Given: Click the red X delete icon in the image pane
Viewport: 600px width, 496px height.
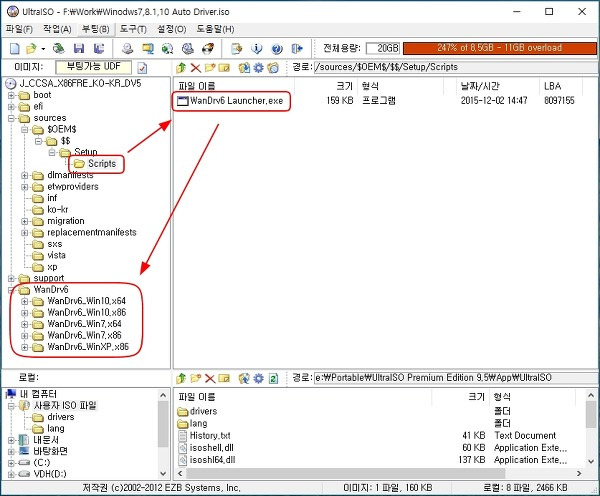Looking at the screenshot, I should point(196,68).
